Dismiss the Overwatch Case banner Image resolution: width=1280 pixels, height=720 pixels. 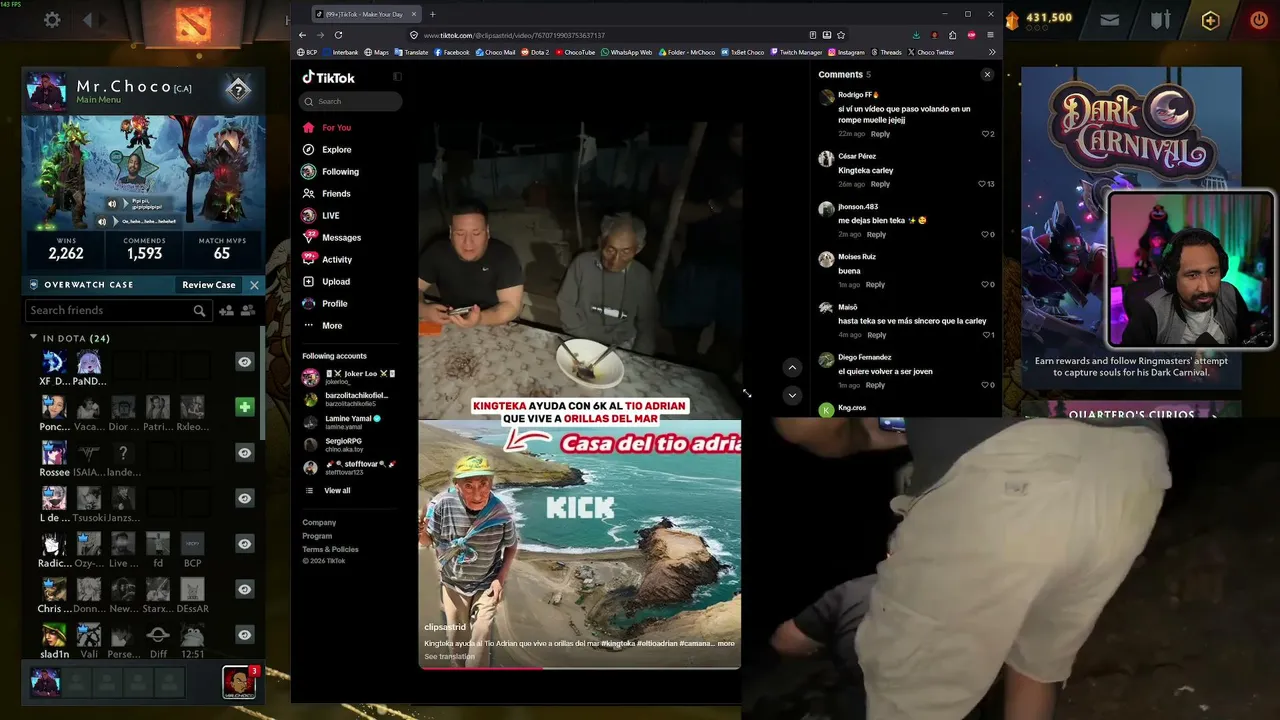click(254, 285)
